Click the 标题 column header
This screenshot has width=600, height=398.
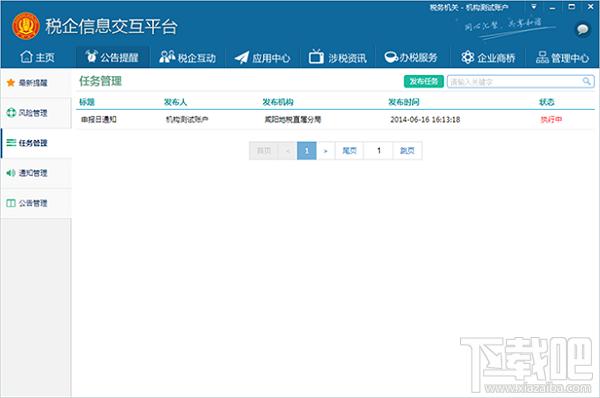tap(87, 102)
